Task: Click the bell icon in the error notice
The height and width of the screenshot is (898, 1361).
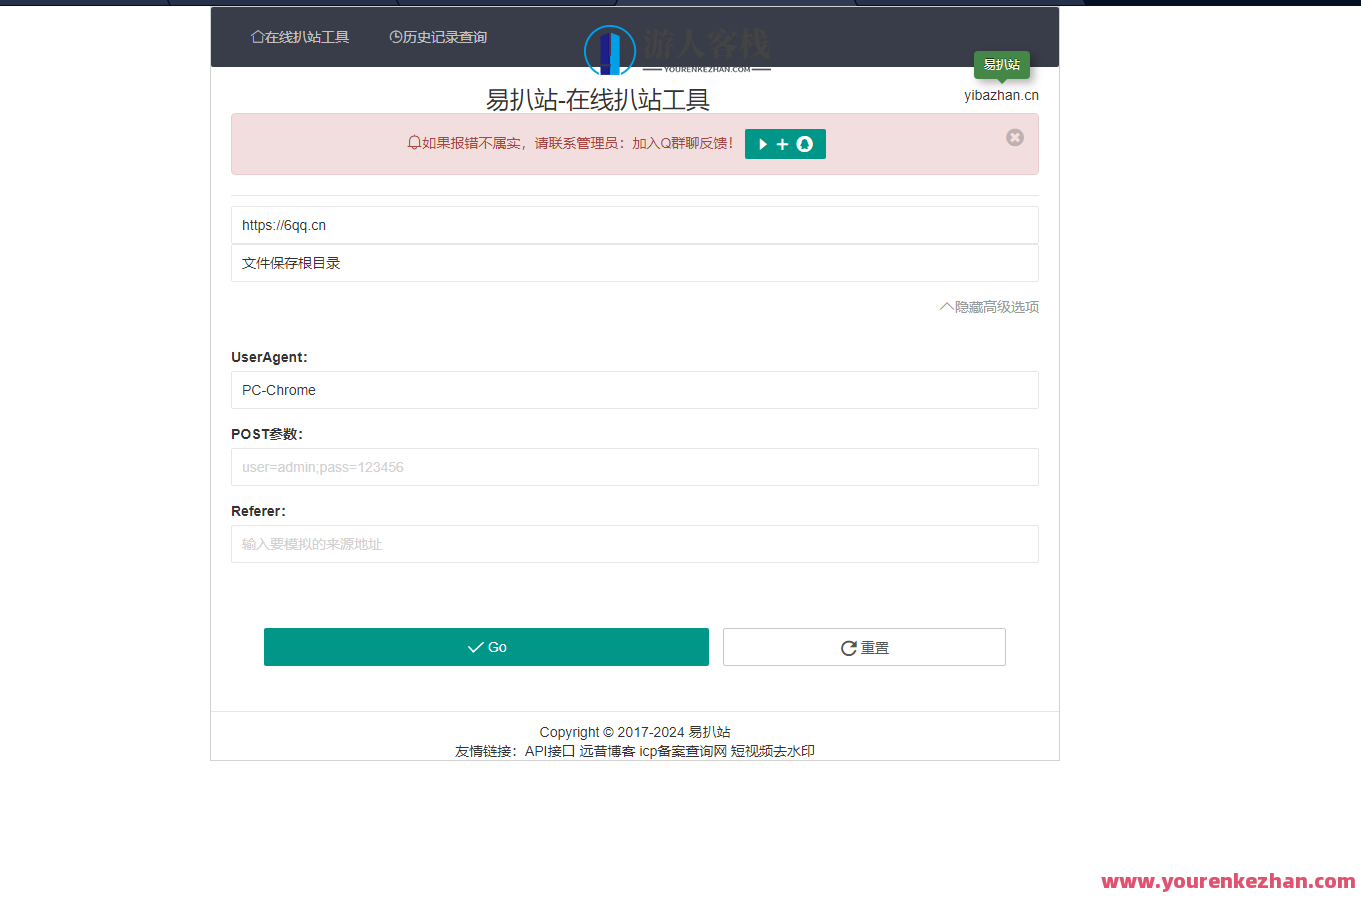Action: [x=412, y=143]
